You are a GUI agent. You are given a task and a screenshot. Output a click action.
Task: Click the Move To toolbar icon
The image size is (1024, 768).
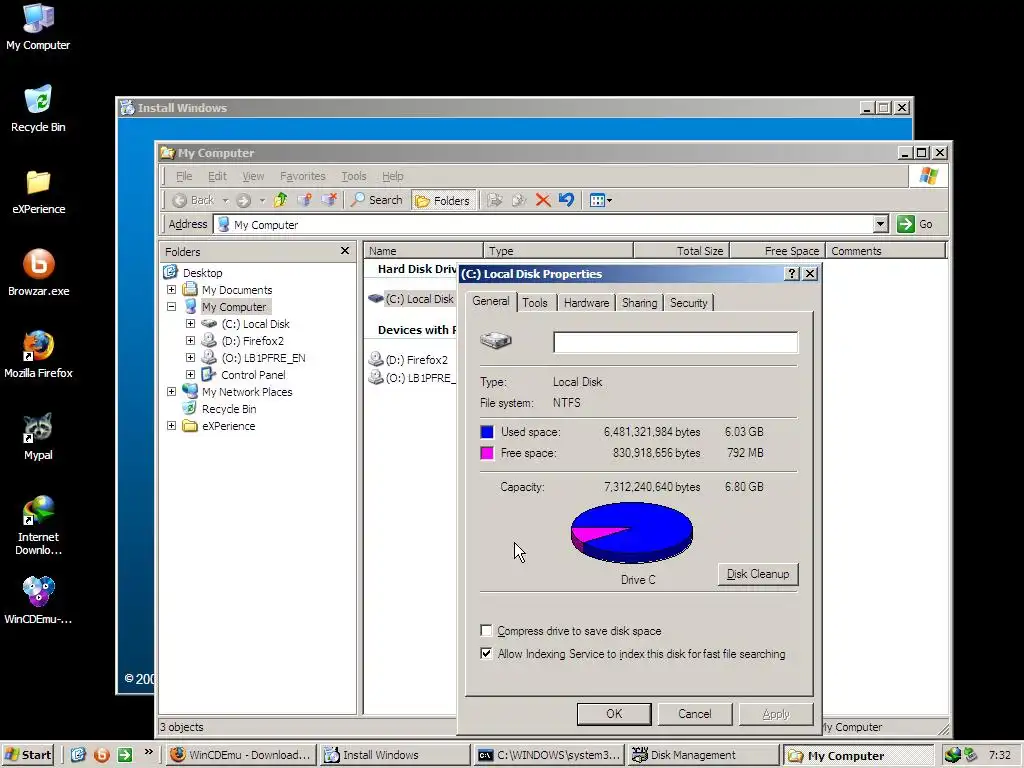pyautogui.click(x=495, y=200)
